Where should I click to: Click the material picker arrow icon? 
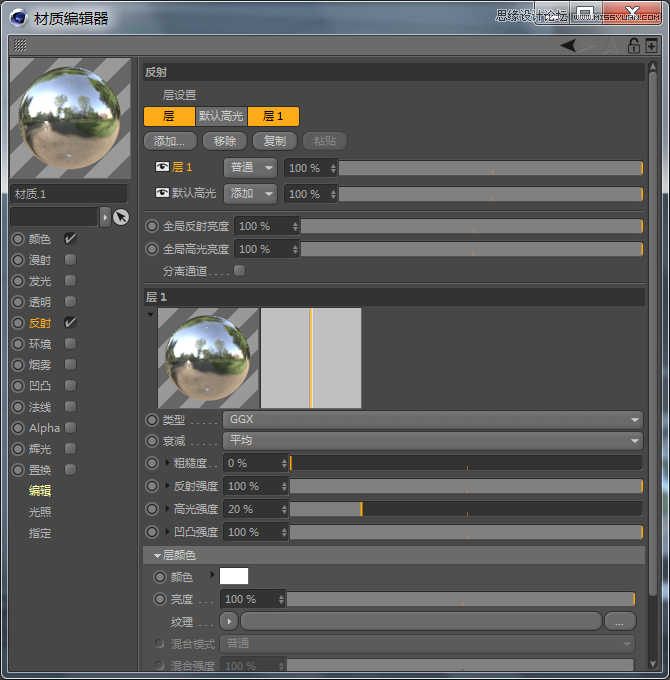click(x=121, y=217)
